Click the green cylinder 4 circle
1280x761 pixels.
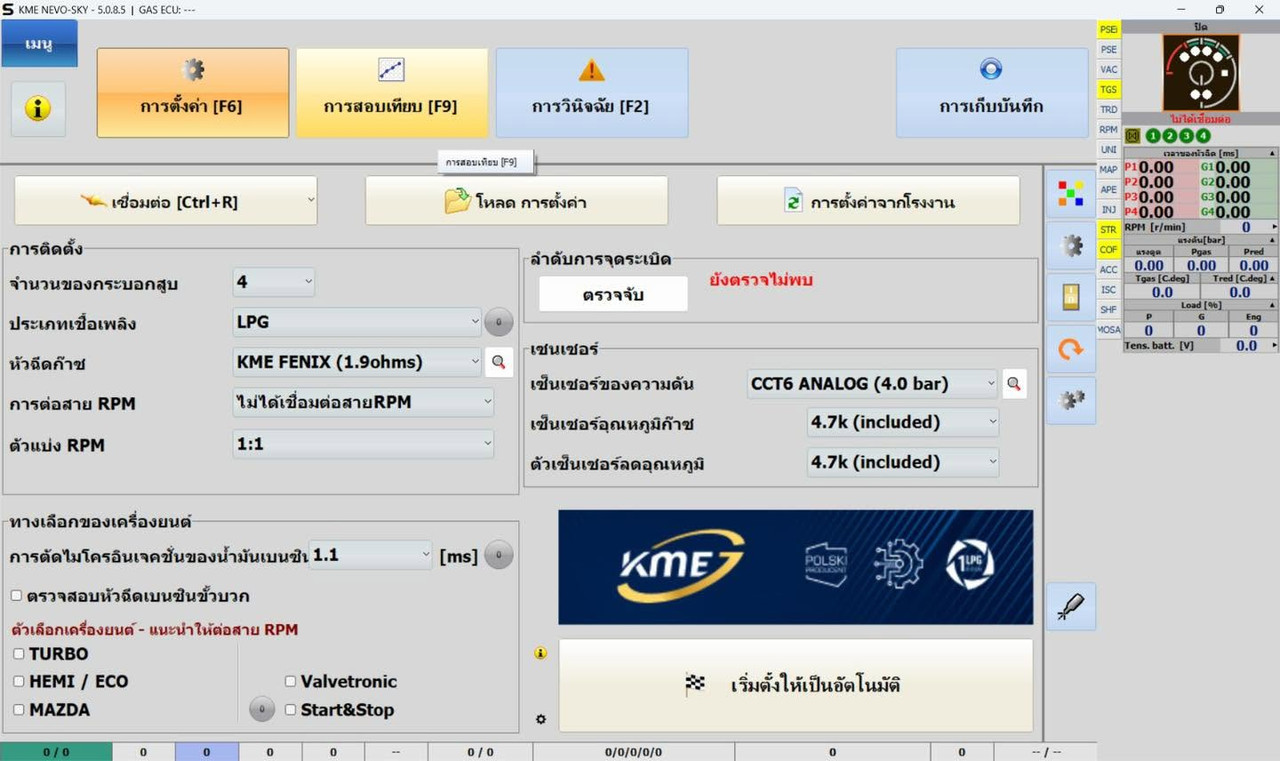pyautogui.click(x=1203, y=136)
